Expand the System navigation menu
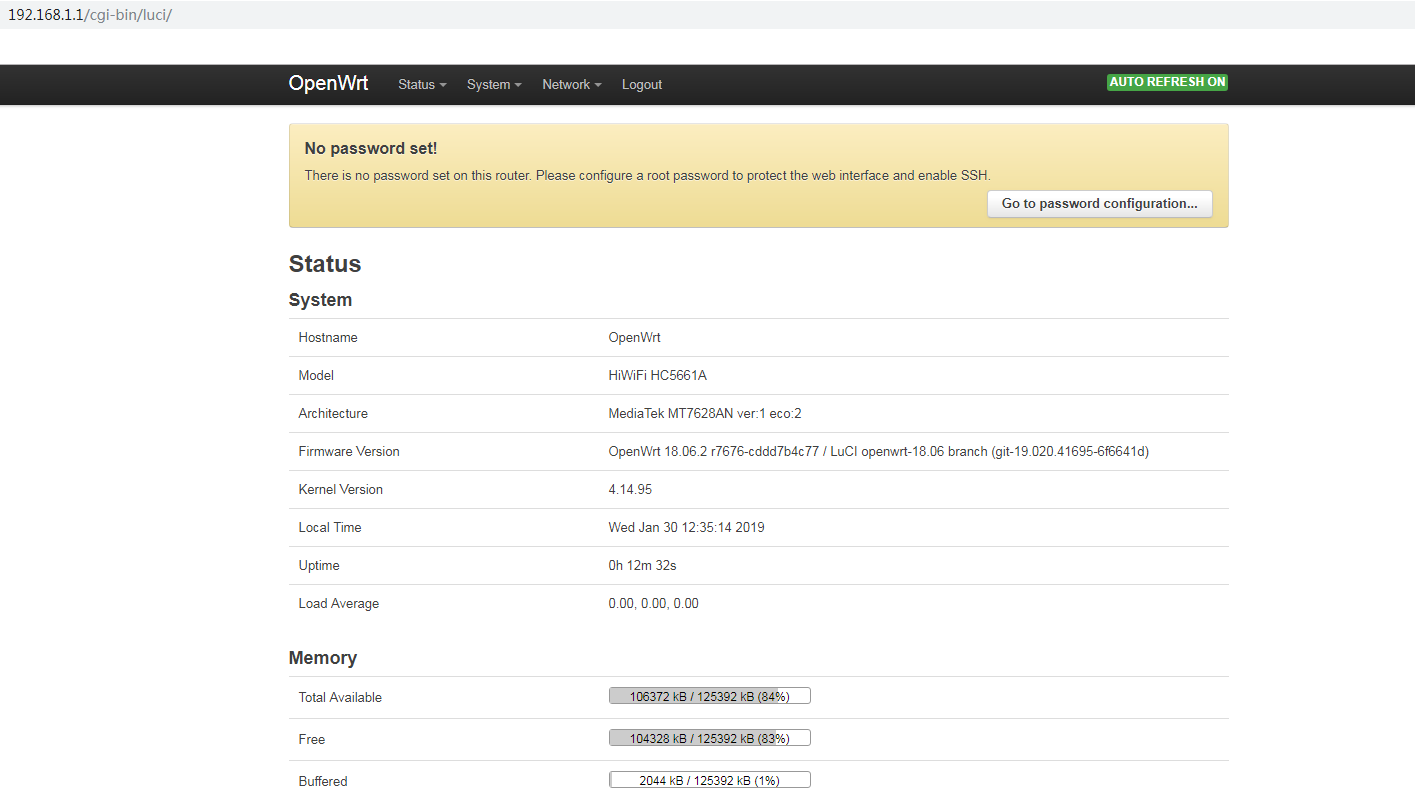 coord(494,85)
